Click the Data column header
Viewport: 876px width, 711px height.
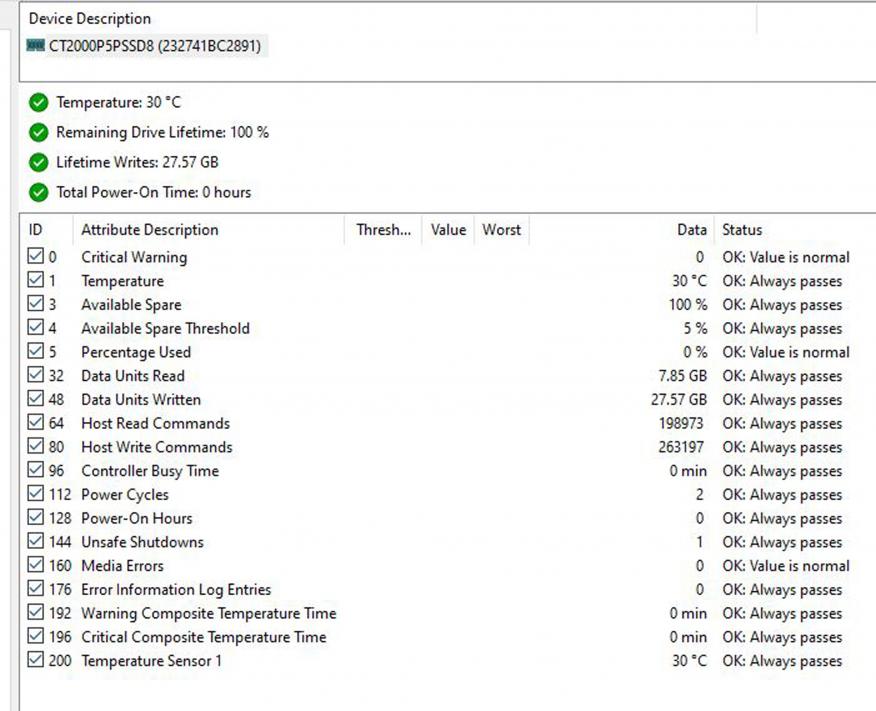coord(691,230)
